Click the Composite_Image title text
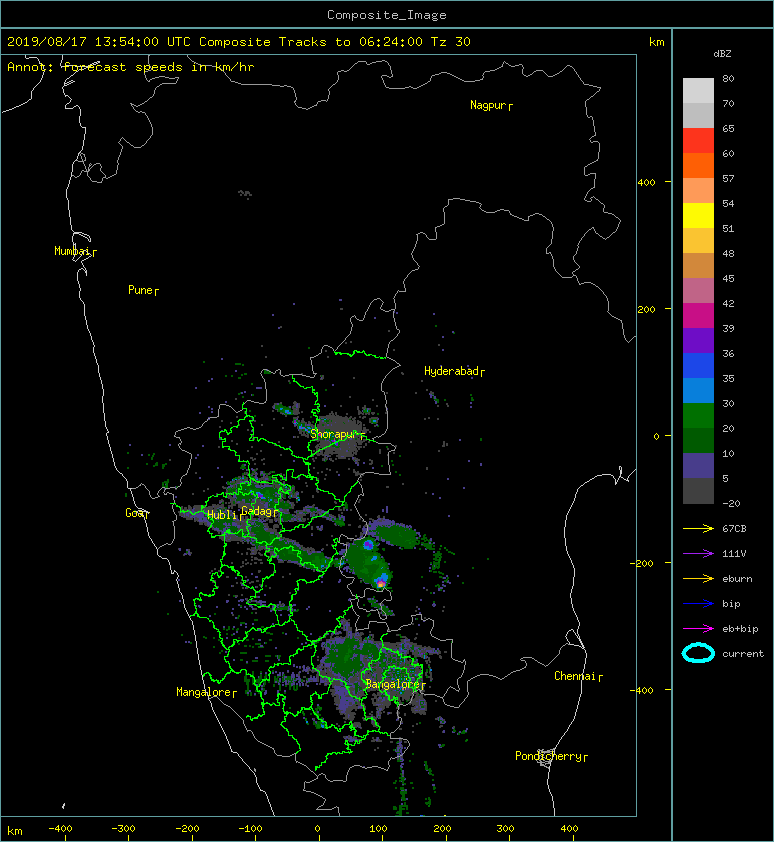The image size is (774, 842). (387, 15)
